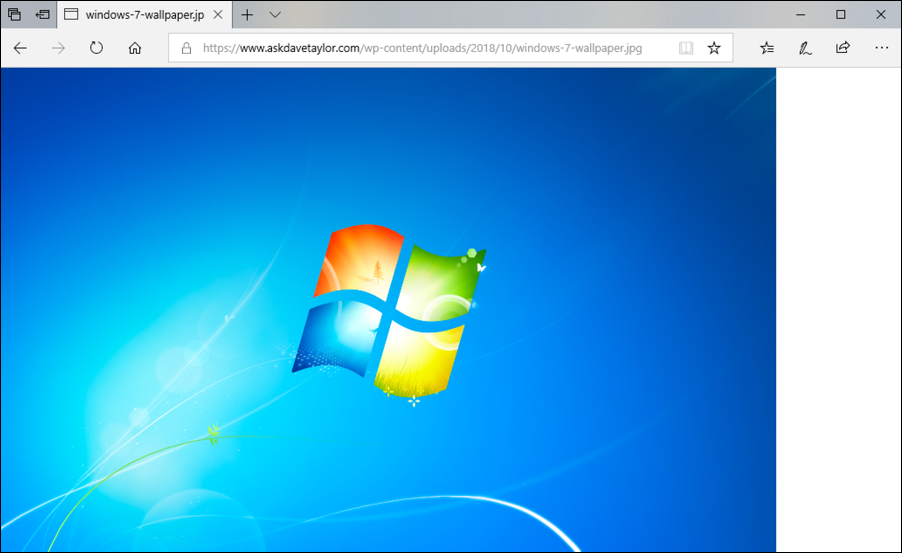This screenshot has height=553, width=902.
Task: Go back to the previous page
Action: 20,47
